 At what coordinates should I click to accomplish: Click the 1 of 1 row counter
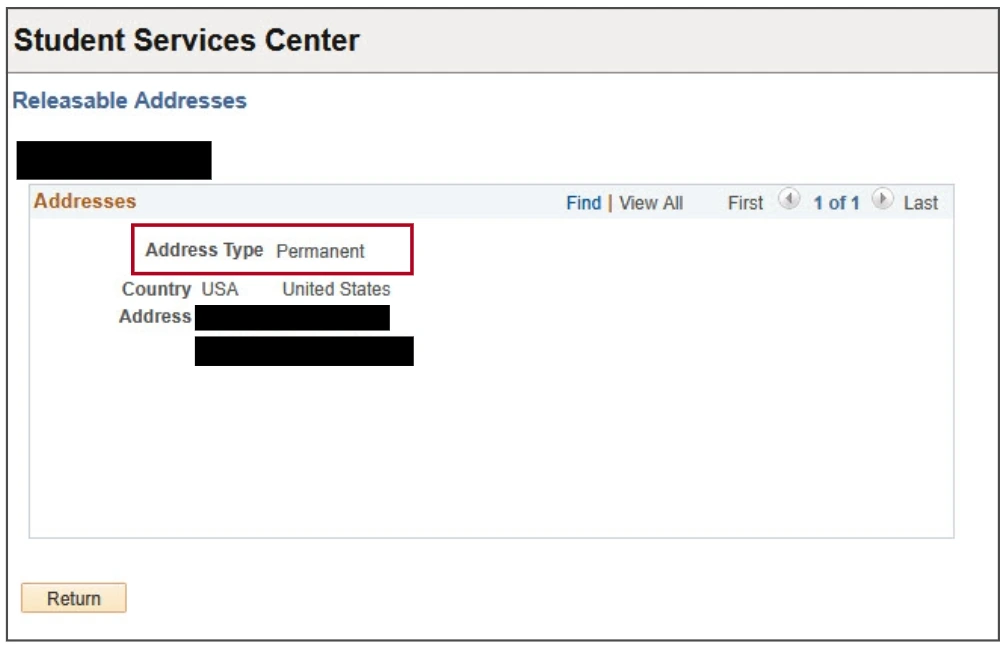tap(836, 203)
